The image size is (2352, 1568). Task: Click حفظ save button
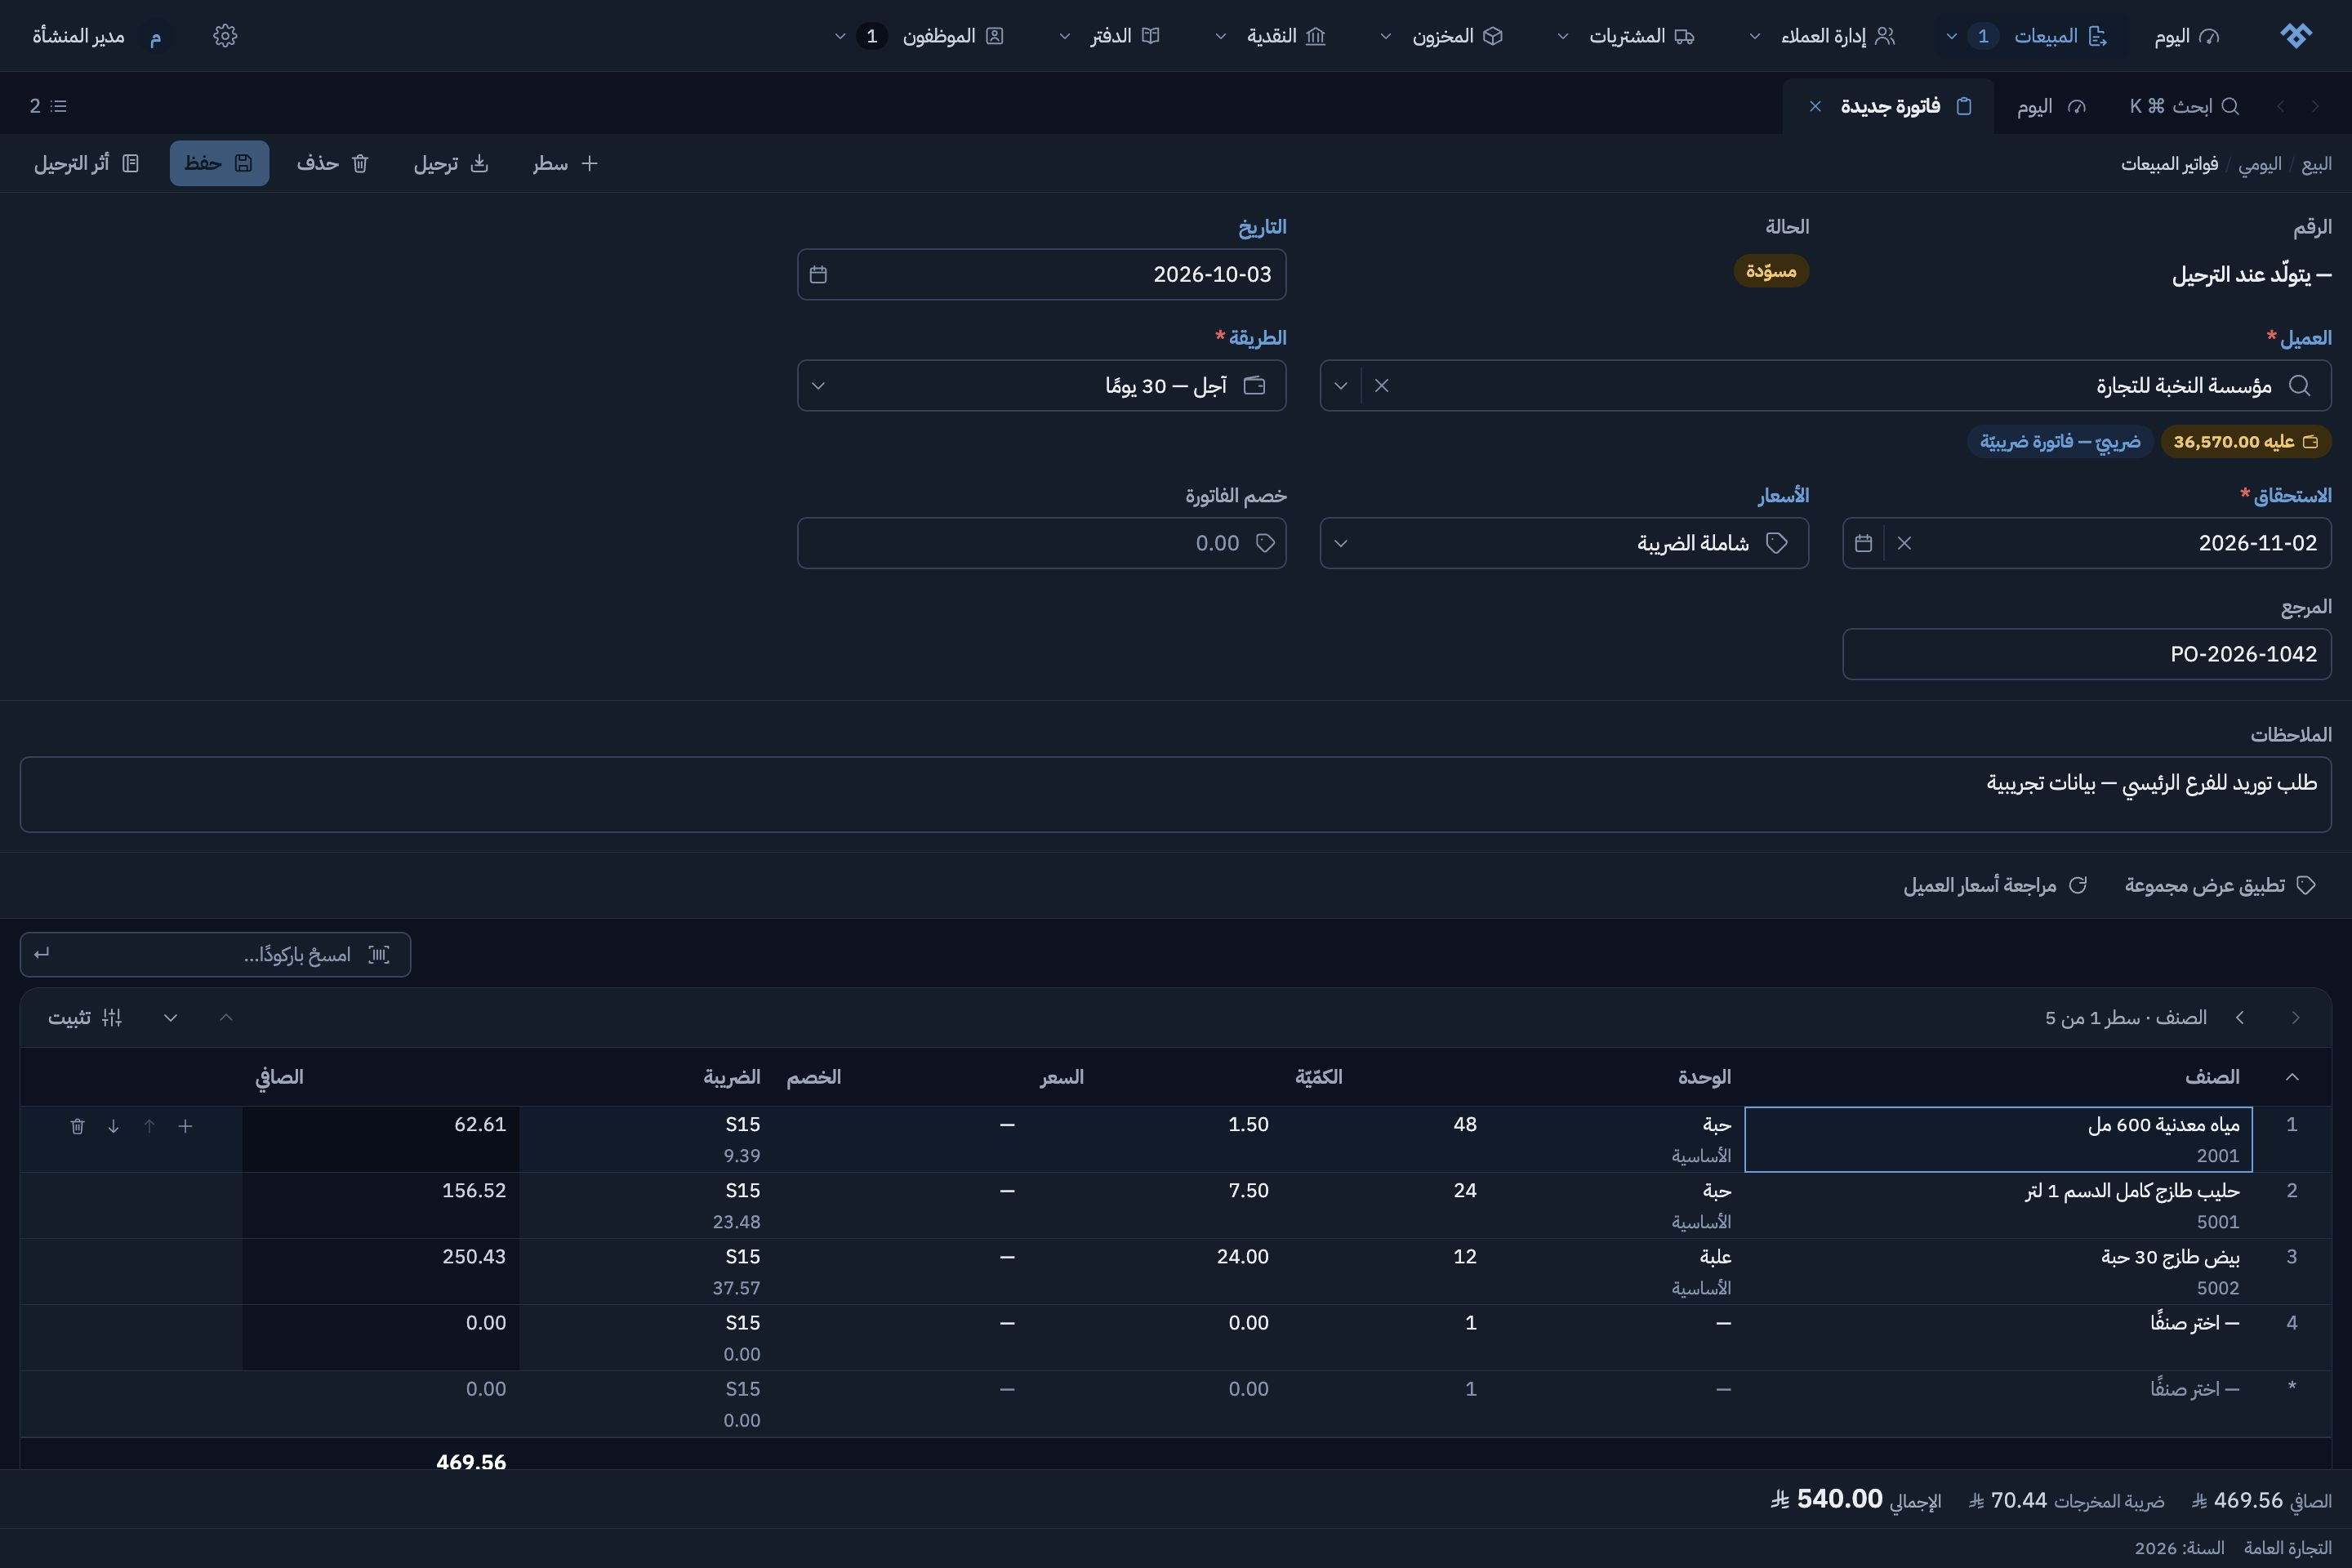pos(219,163)
